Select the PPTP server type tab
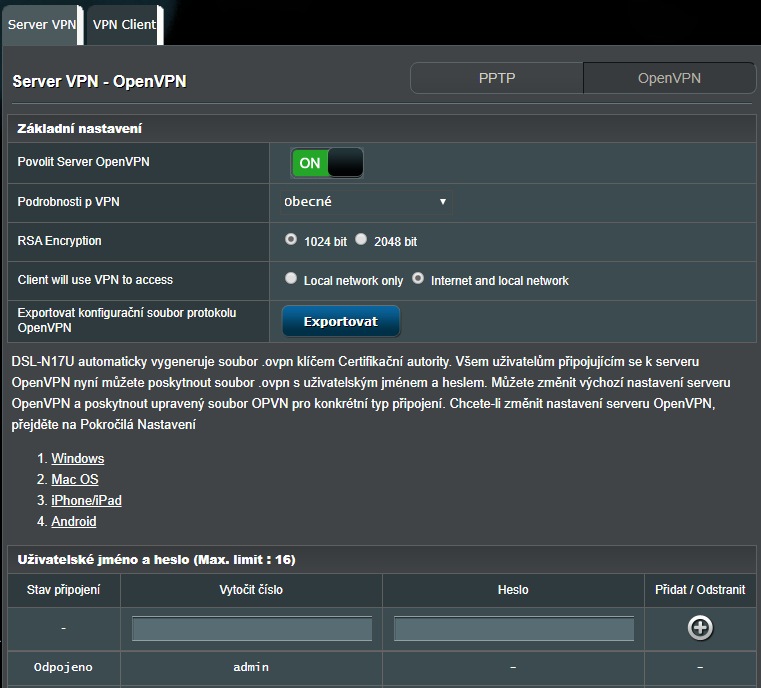The width and height of the screenshot is (761, 688). (x=496, y=78)
